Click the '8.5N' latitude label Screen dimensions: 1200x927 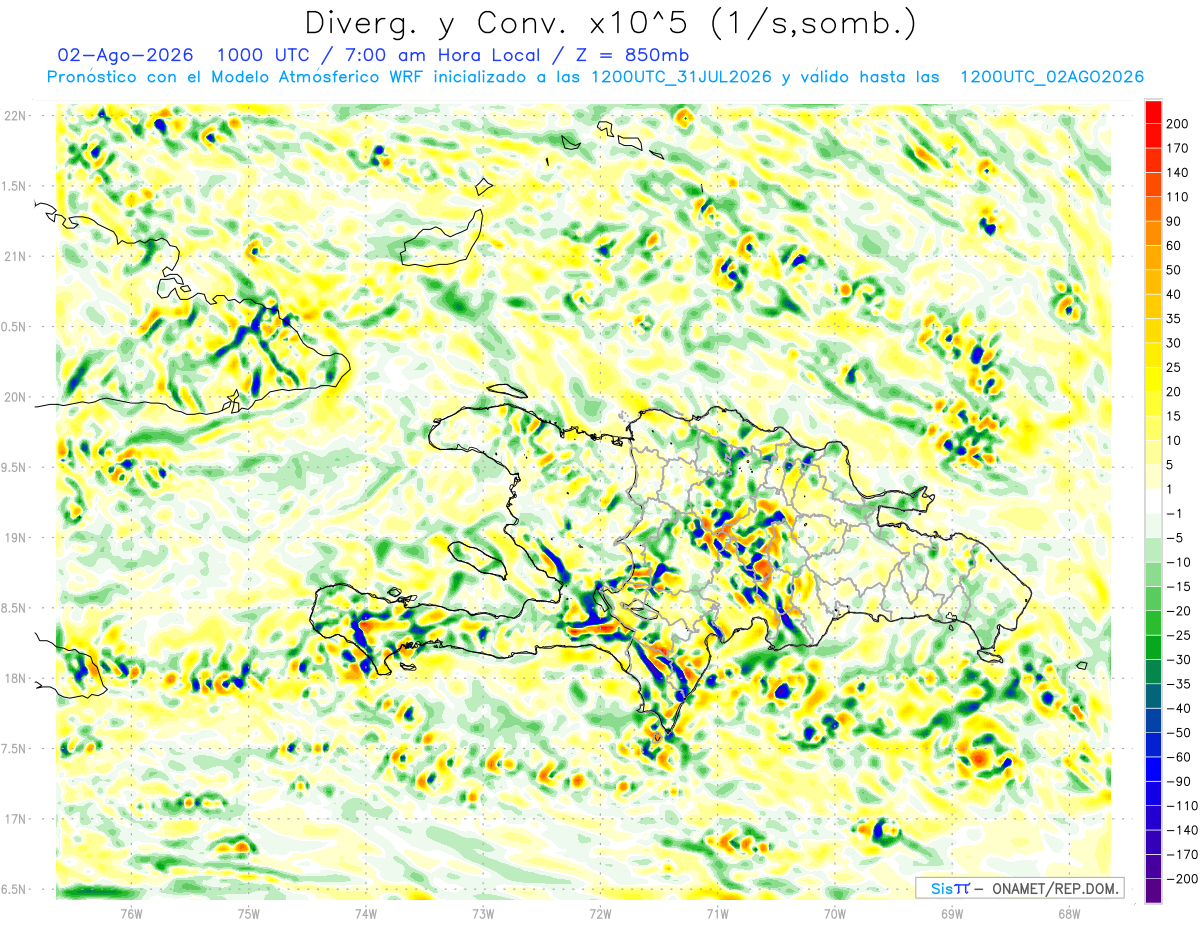point(15,608)
